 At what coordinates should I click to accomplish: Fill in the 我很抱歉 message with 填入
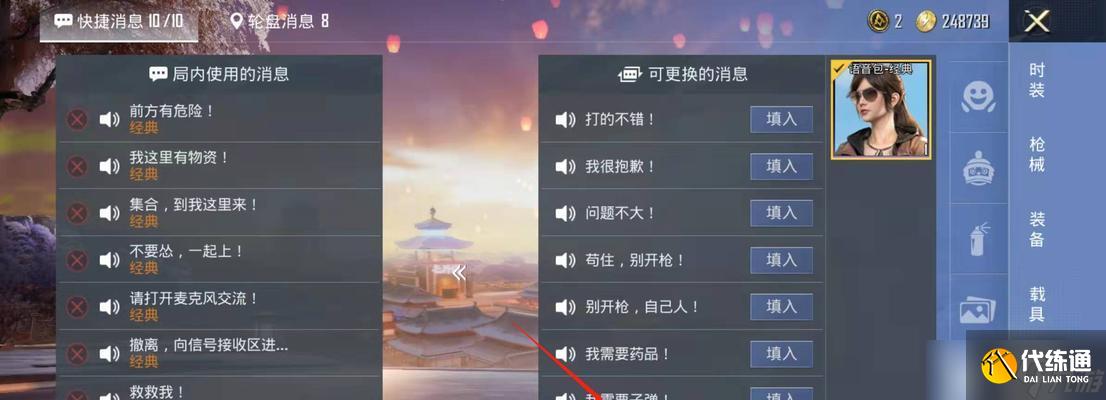pos(781,166)
